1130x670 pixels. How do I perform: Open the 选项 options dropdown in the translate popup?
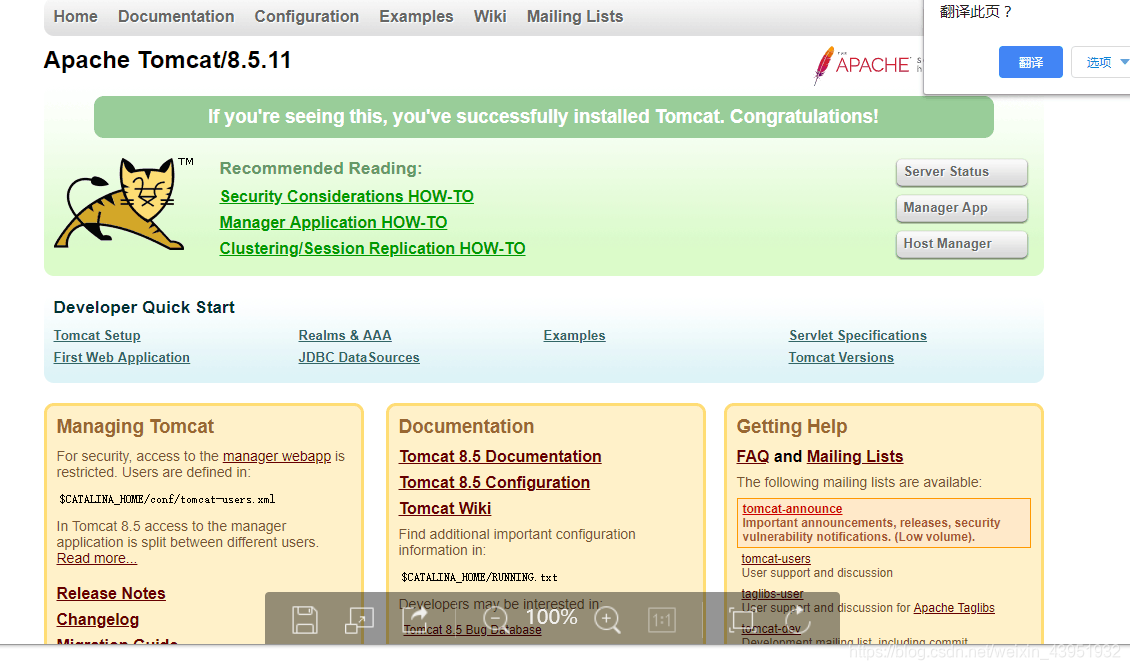pos(1102,62)
